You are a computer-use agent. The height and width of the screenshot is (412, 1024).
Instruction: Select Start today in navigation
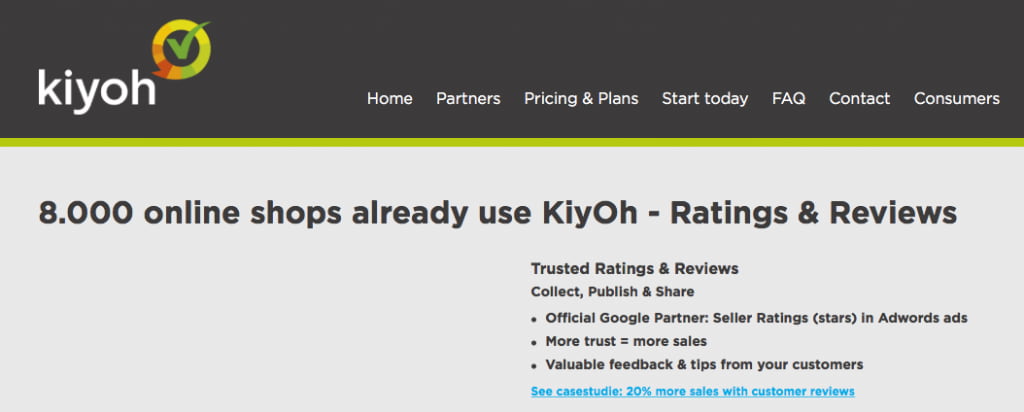tap(705, 99)
